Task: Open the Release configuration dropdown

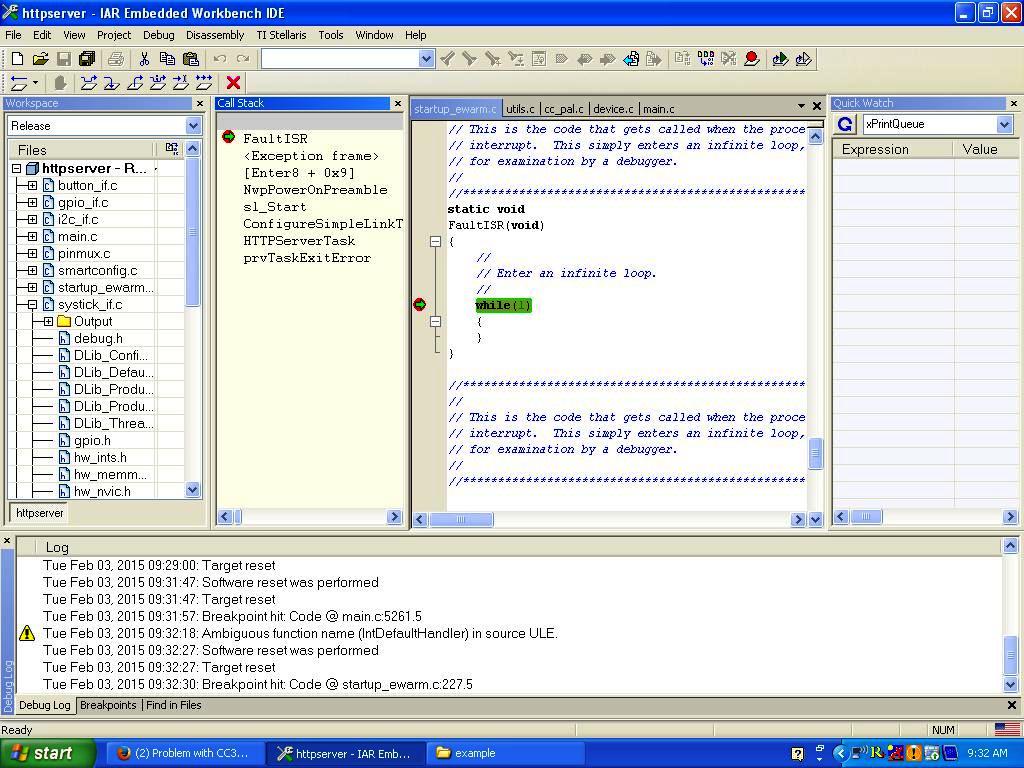Action: [x=193, y=125]
